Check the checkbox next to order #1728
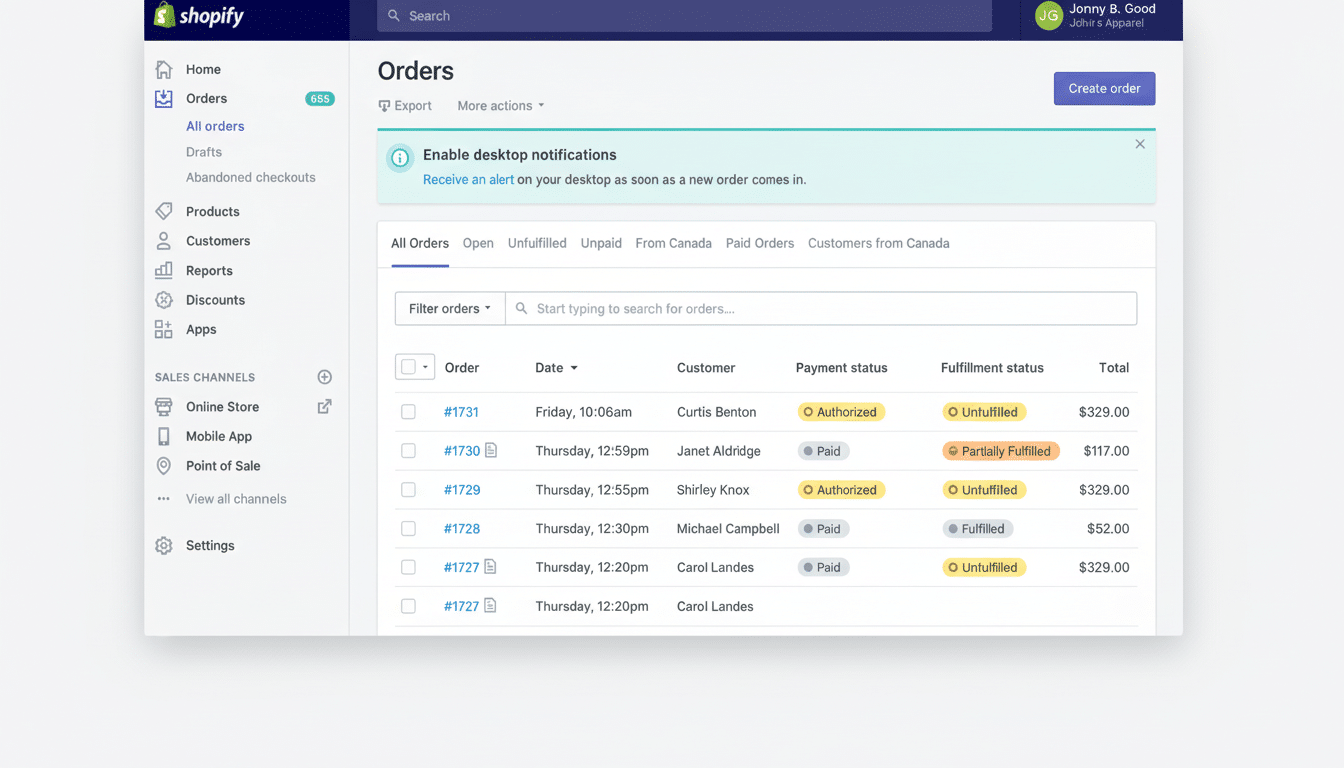This screenshot has width=1344, height=768. (x=408, y=528)
